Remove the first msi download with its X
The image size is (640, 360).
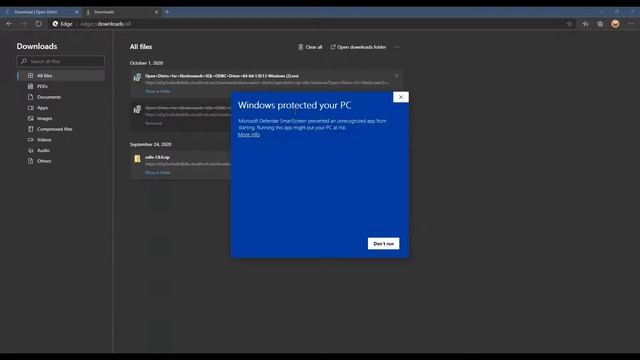396,76
